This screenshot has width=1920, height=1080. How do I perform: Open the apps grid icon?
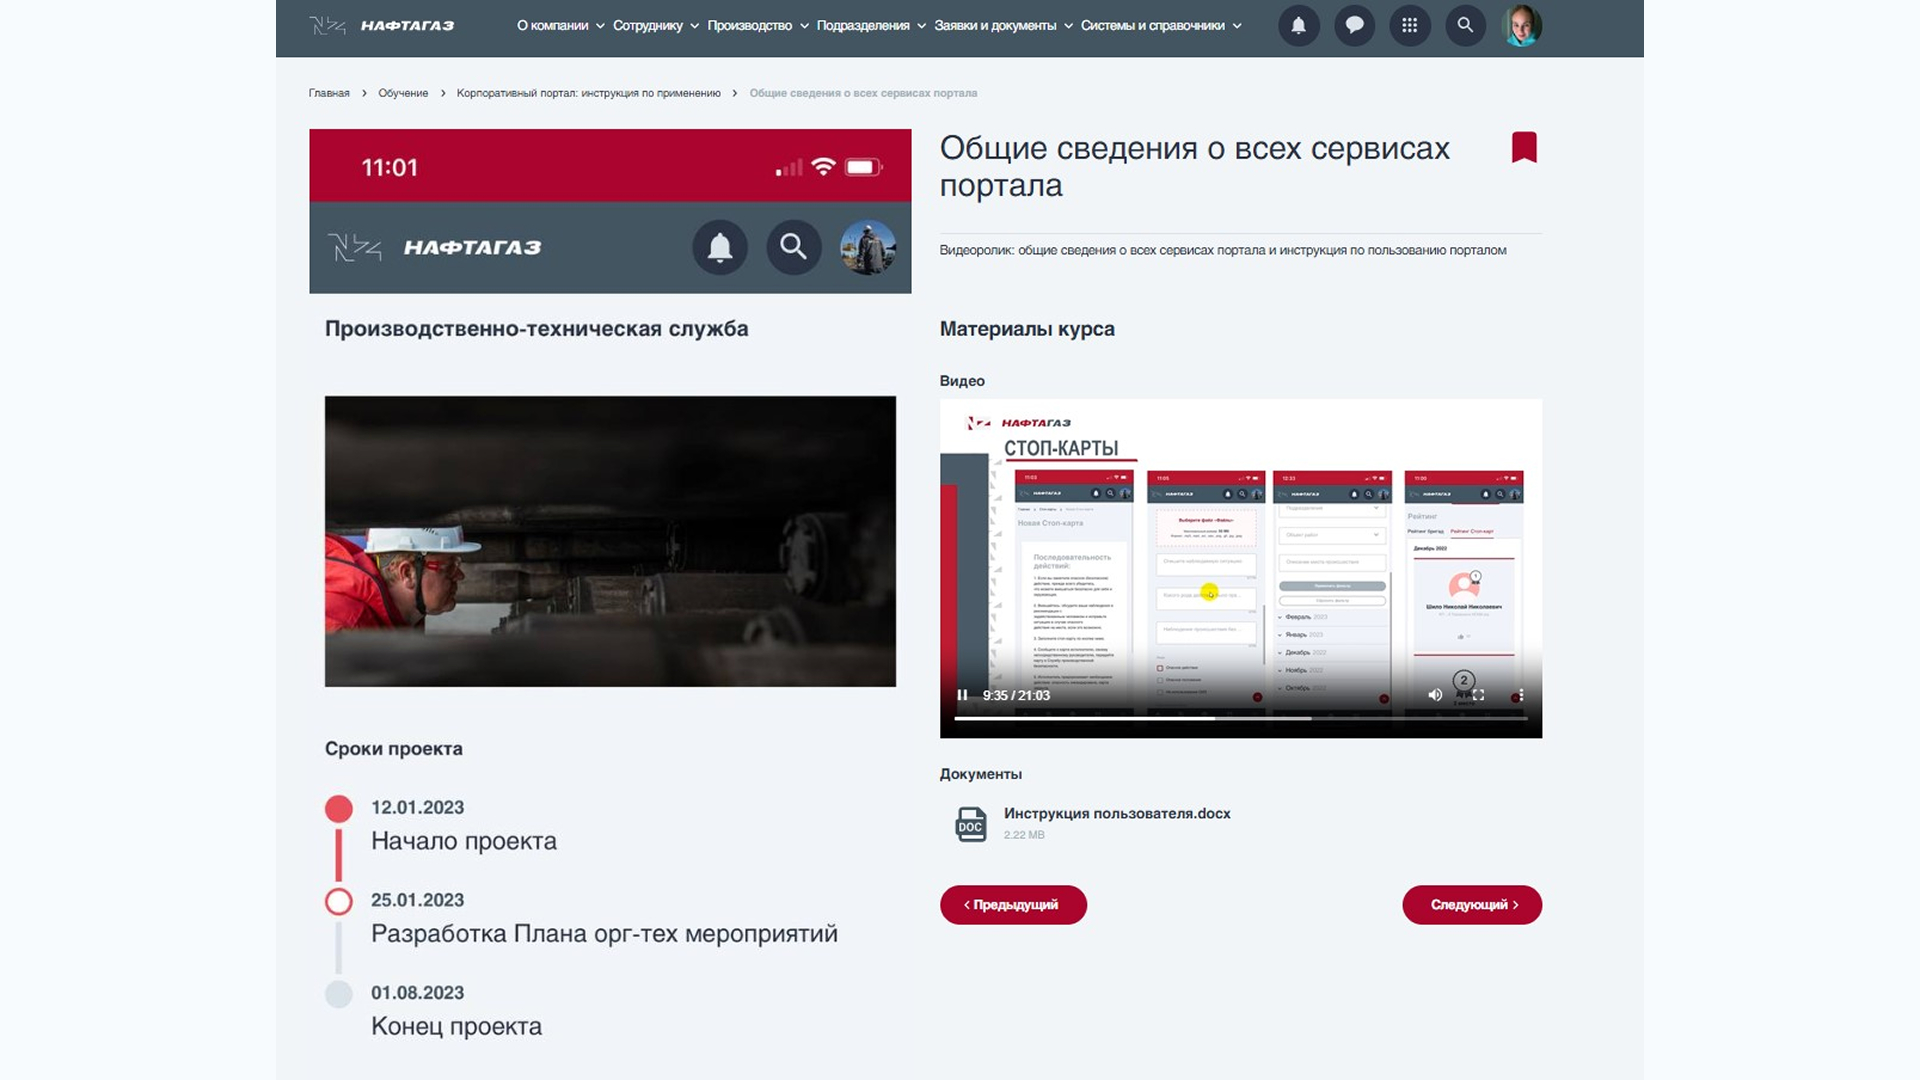1409,25
